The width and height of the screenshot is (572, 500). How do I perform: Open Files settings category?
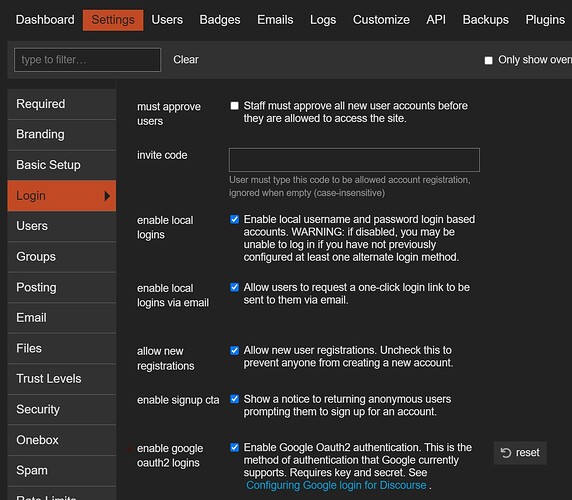tap(62, 348)
